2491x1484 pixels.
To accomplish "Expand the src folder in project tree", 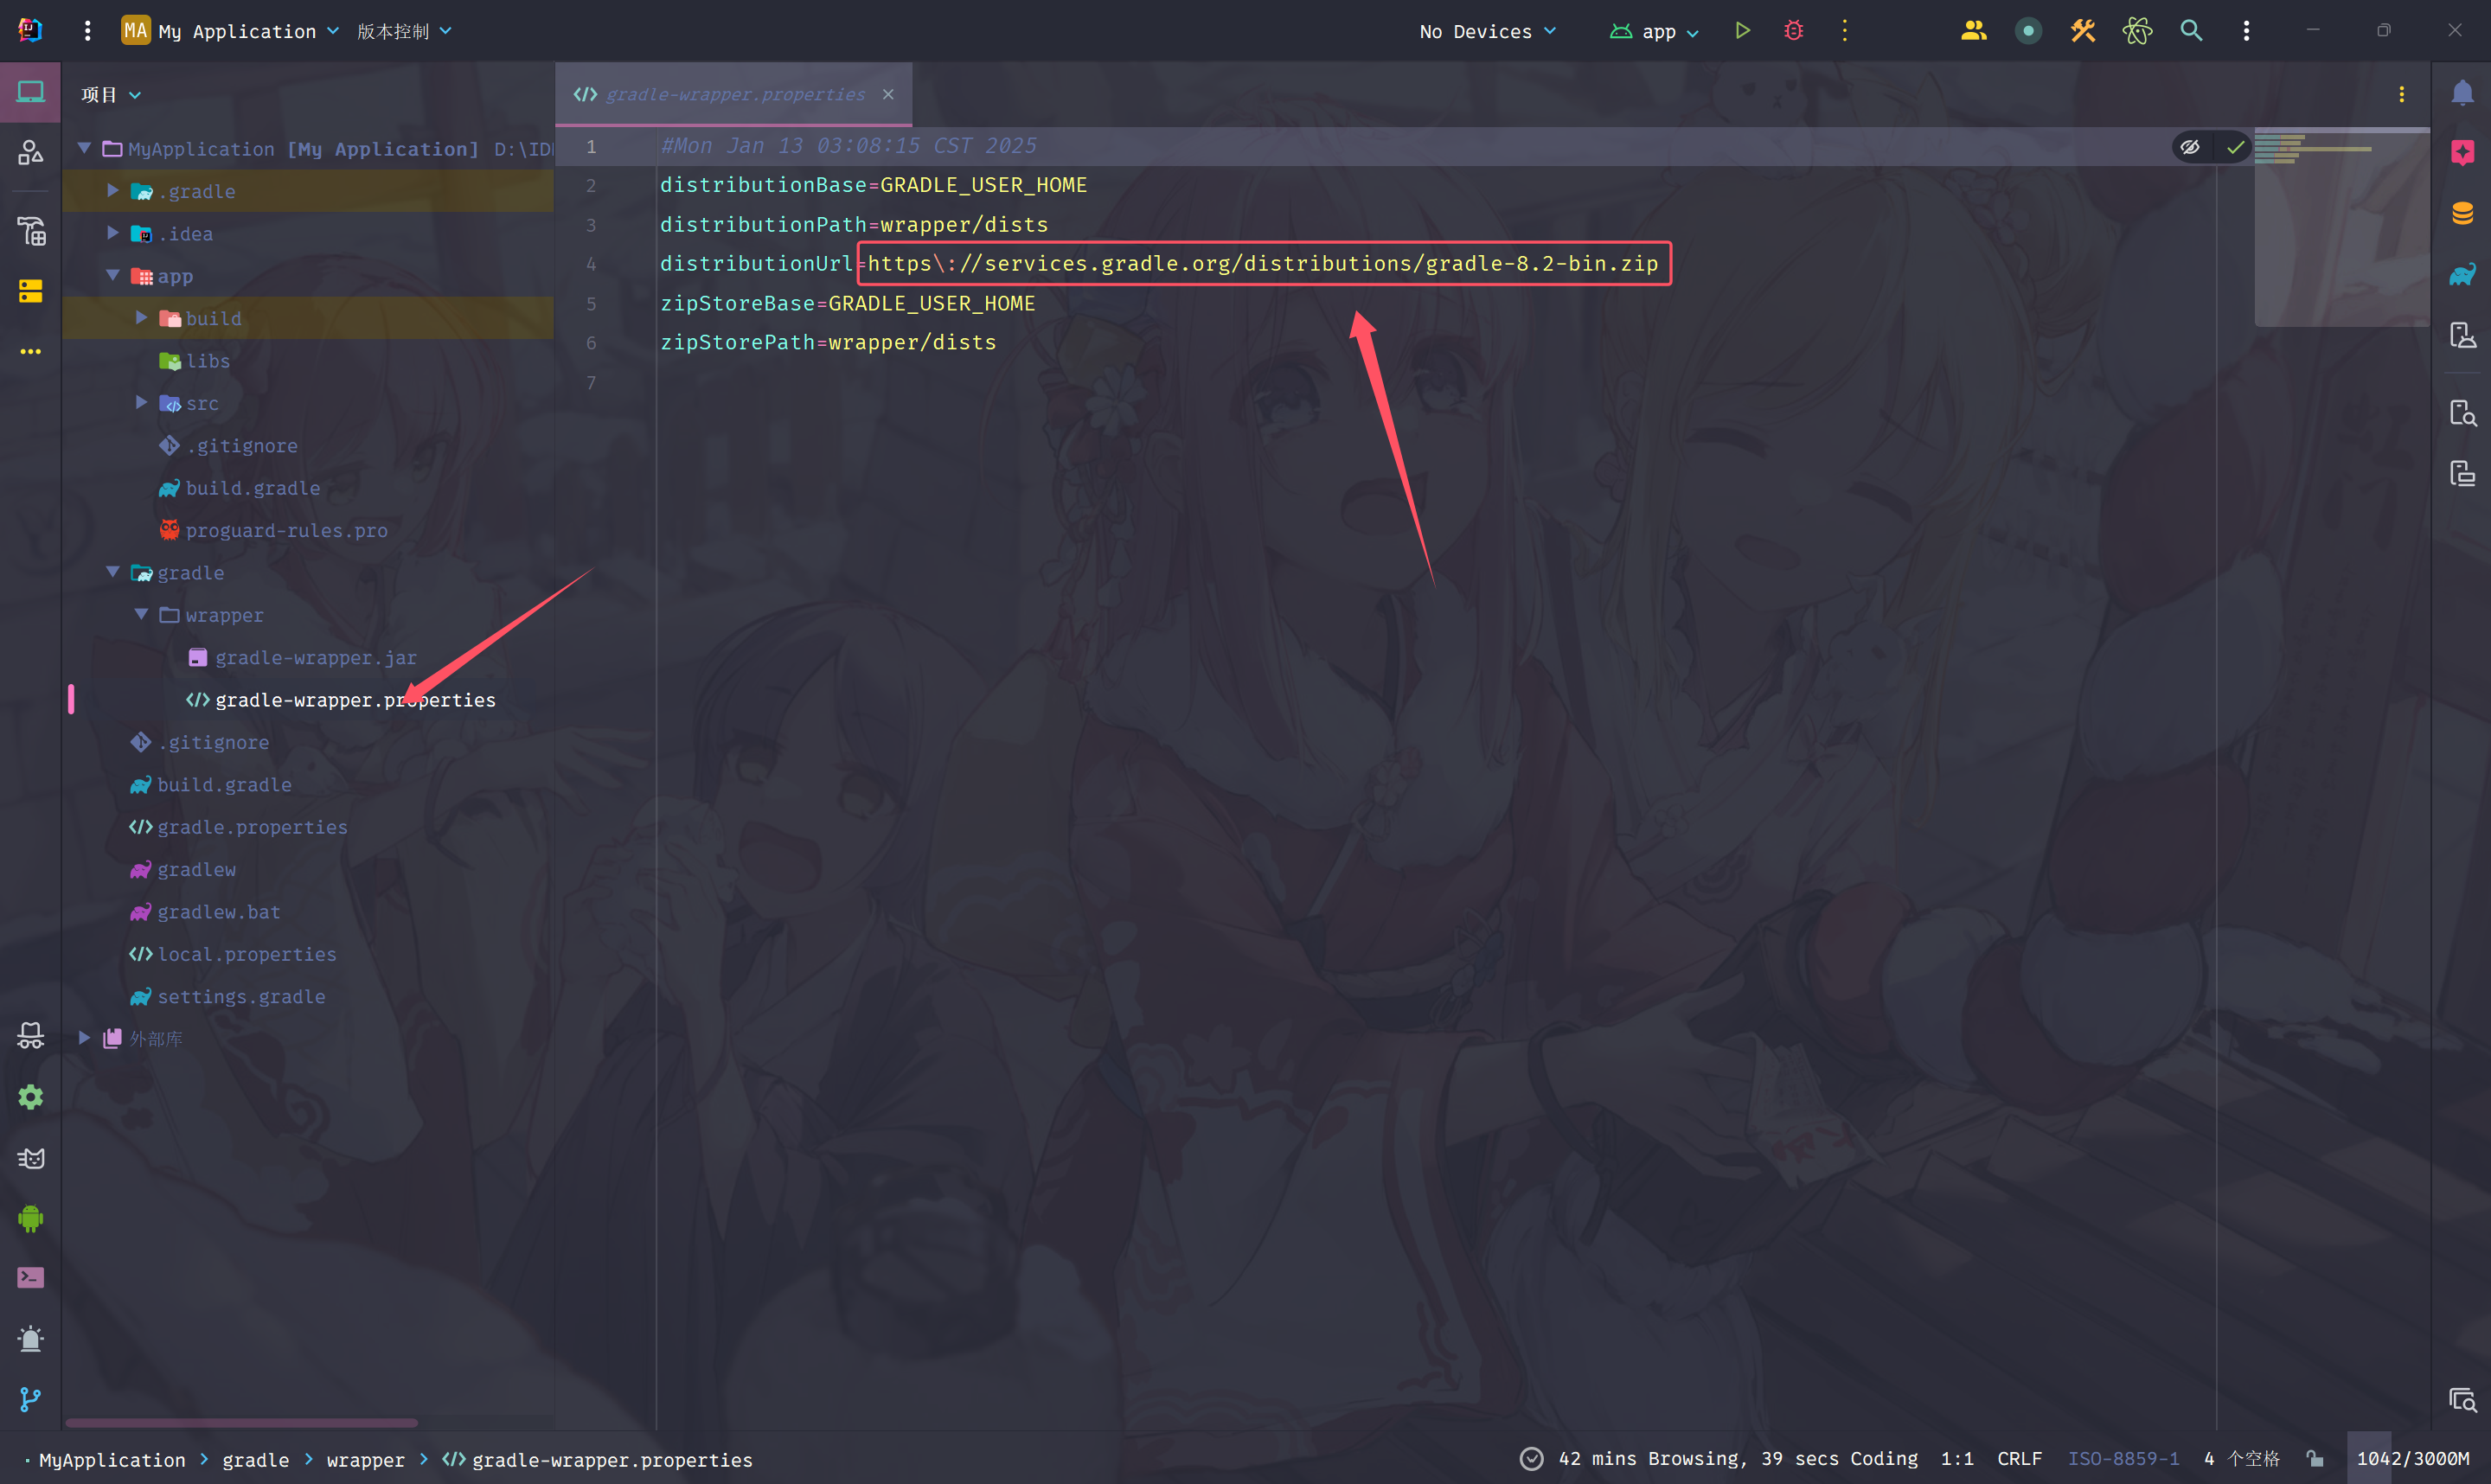I will point(141,402).
